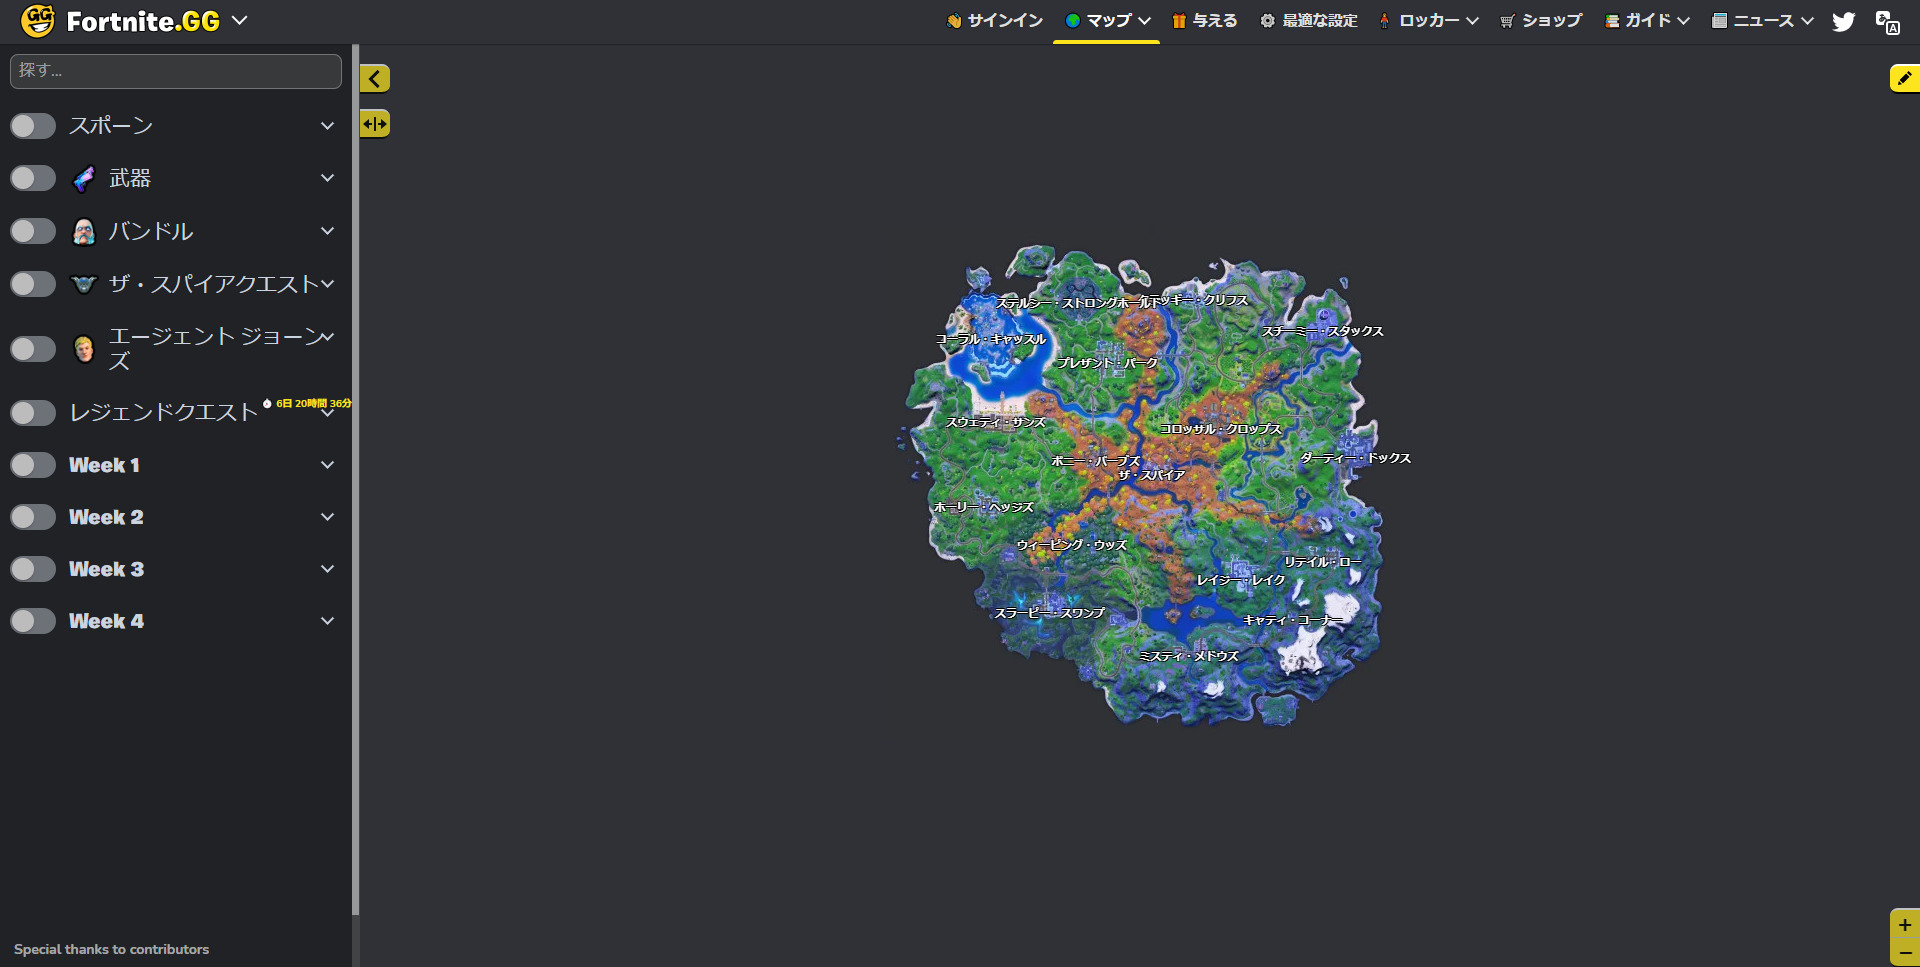The width and height of the screenshot is (1920, 967).
Task: Click the ウィーピング・ウッズ map label
Action: 1072,545
